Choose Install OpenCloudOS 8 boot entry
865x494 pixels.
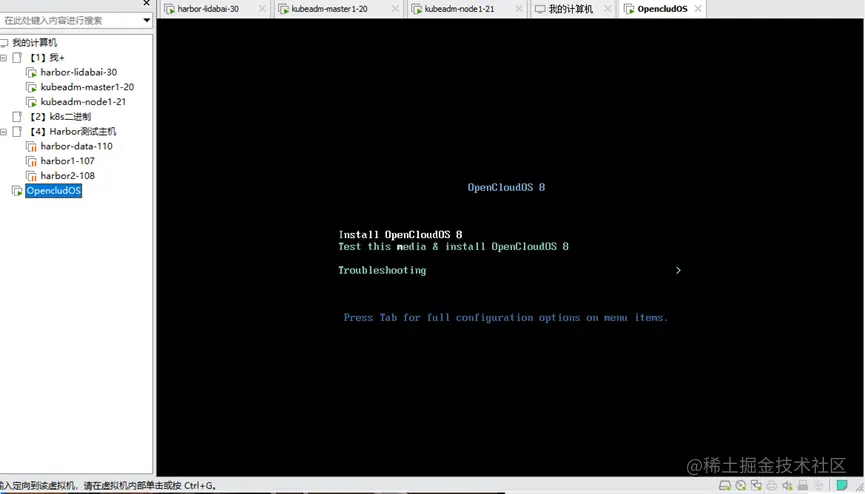point(400,235)
